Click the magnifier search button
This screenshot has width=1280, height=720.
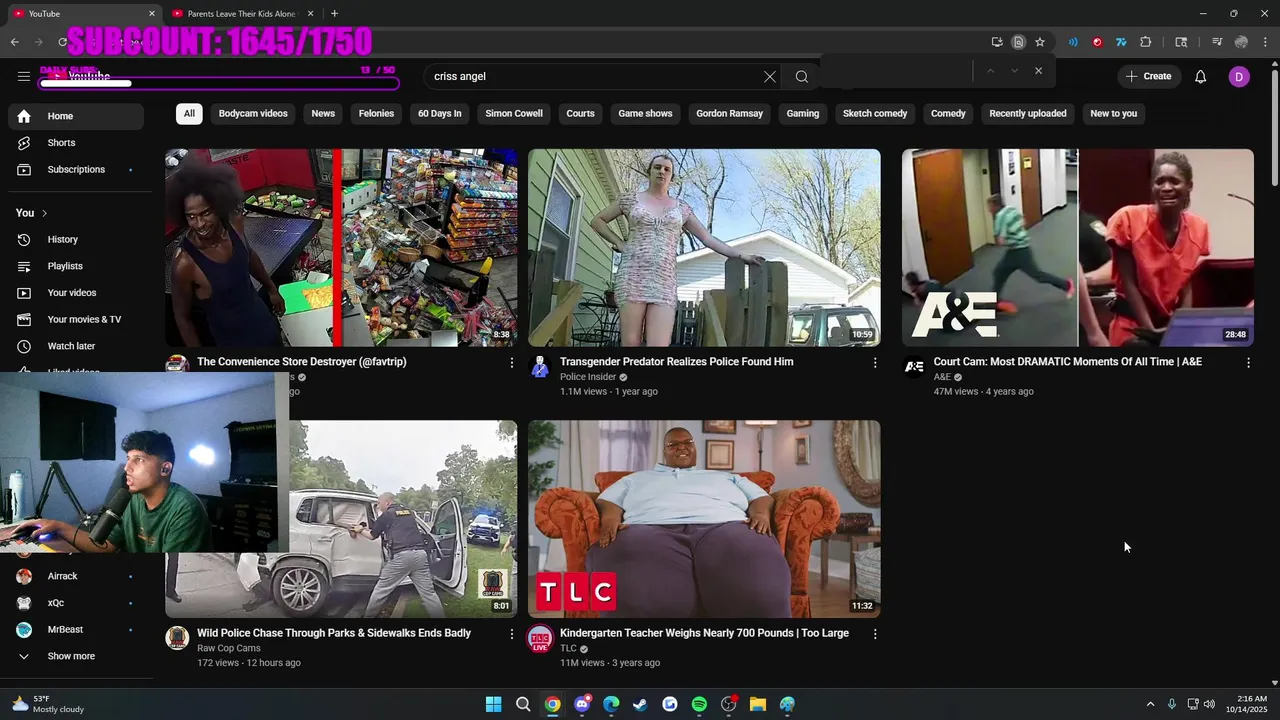[x=802, y=76]
